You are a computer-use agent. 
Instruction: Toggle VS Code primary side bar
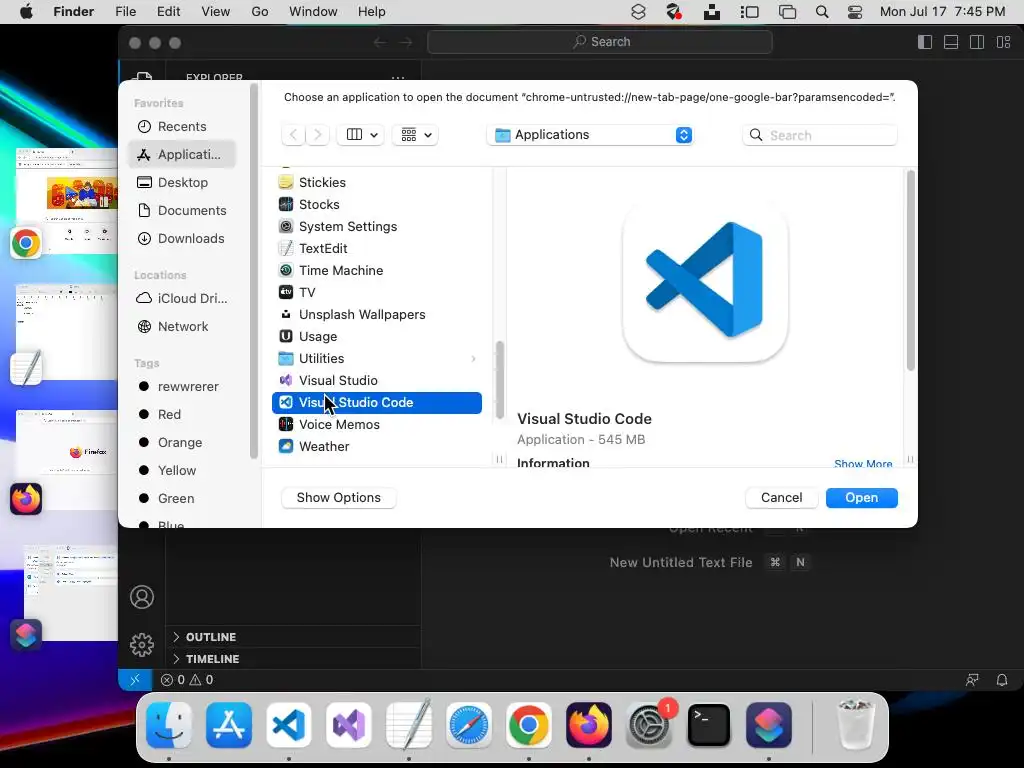(925, 42)
